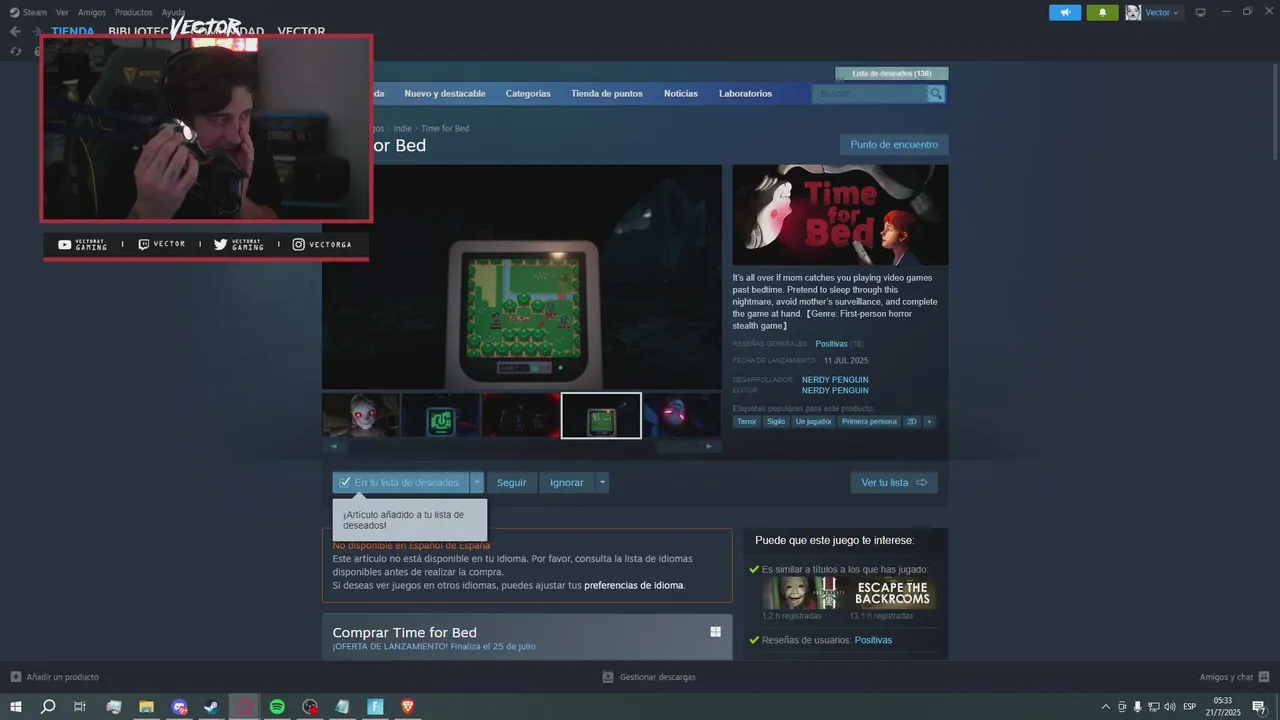The width and height of the screenshot is (1280, 720).
Task: Click Añadir un producto at the bottom
Action: tap(55, 677)
